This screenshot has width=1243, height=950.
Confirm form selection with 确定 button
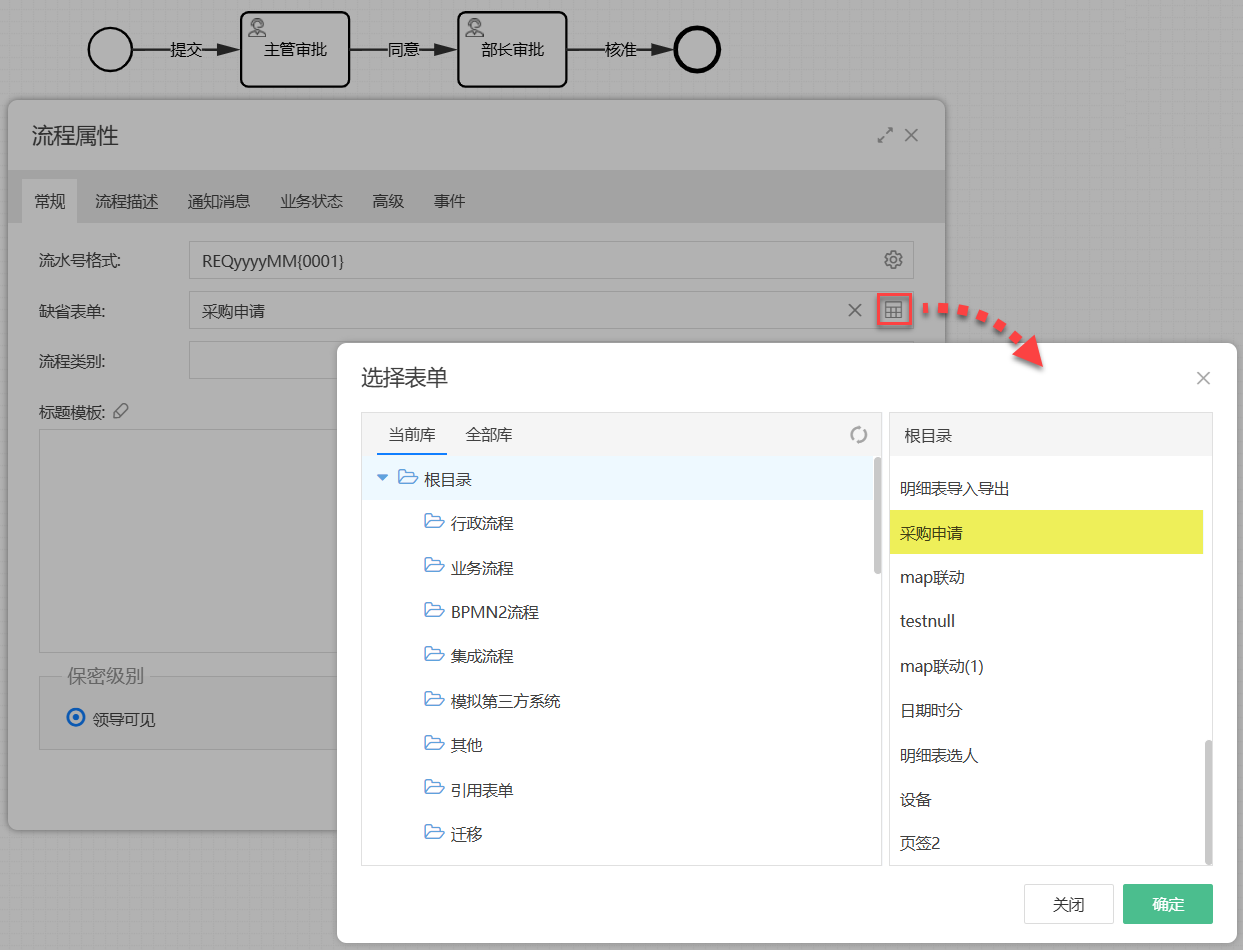coord(1167,903)
